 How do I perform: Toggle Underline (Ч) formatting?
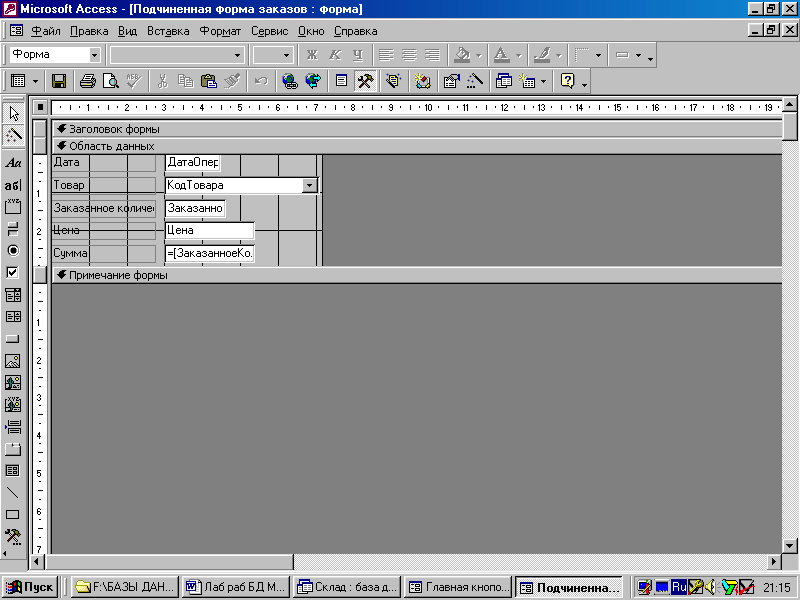(358, 55)
